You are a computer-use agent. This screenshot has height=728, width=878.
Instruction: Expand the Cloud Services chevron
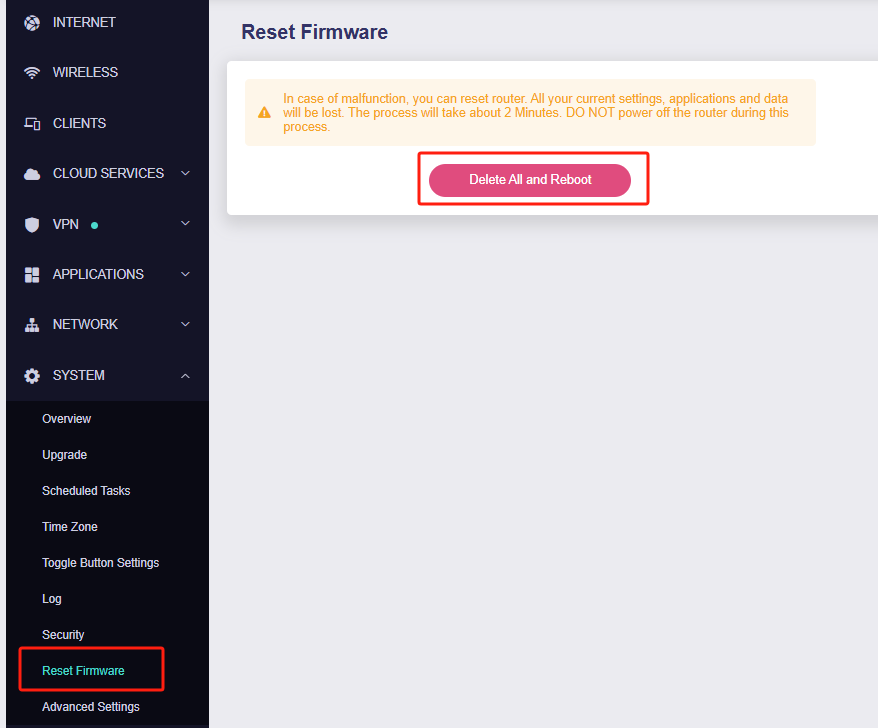(x=185, y=173)
